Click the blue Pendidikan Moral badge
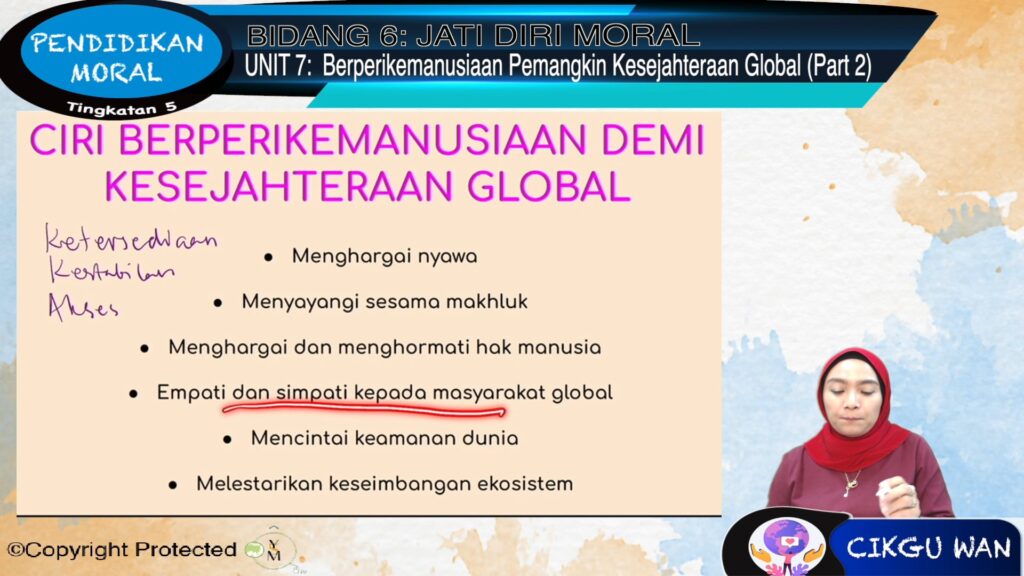 (x=117, y=57)
